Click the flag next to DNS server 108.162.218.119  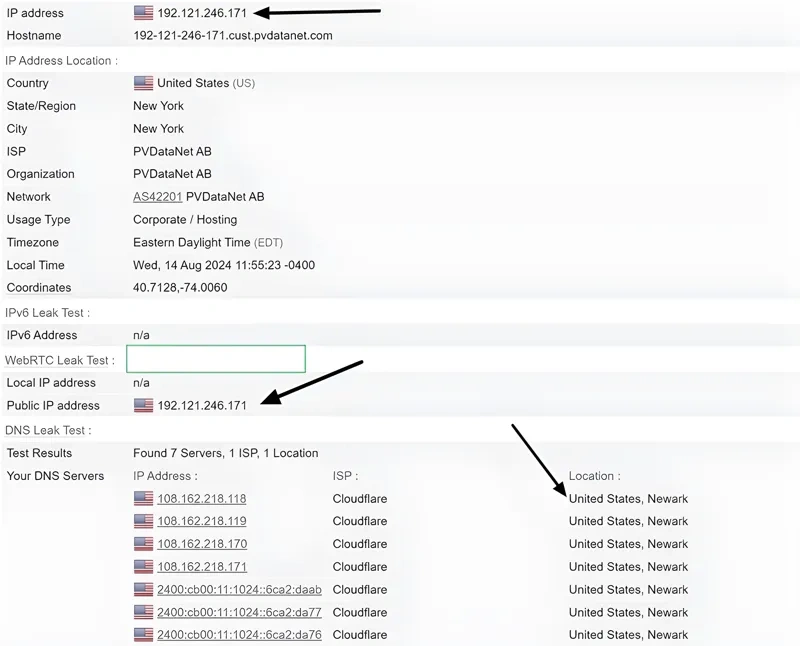point(142,521)
